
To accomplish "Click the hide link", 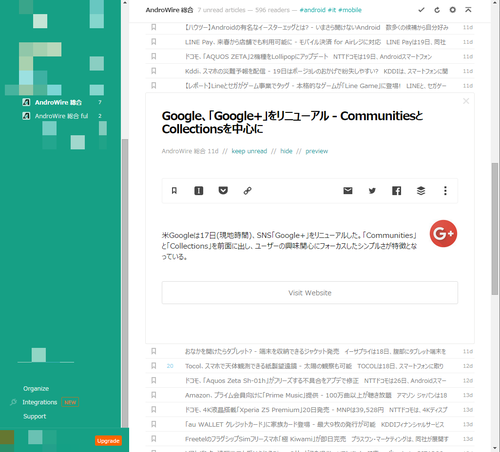I will click(286, 151).
